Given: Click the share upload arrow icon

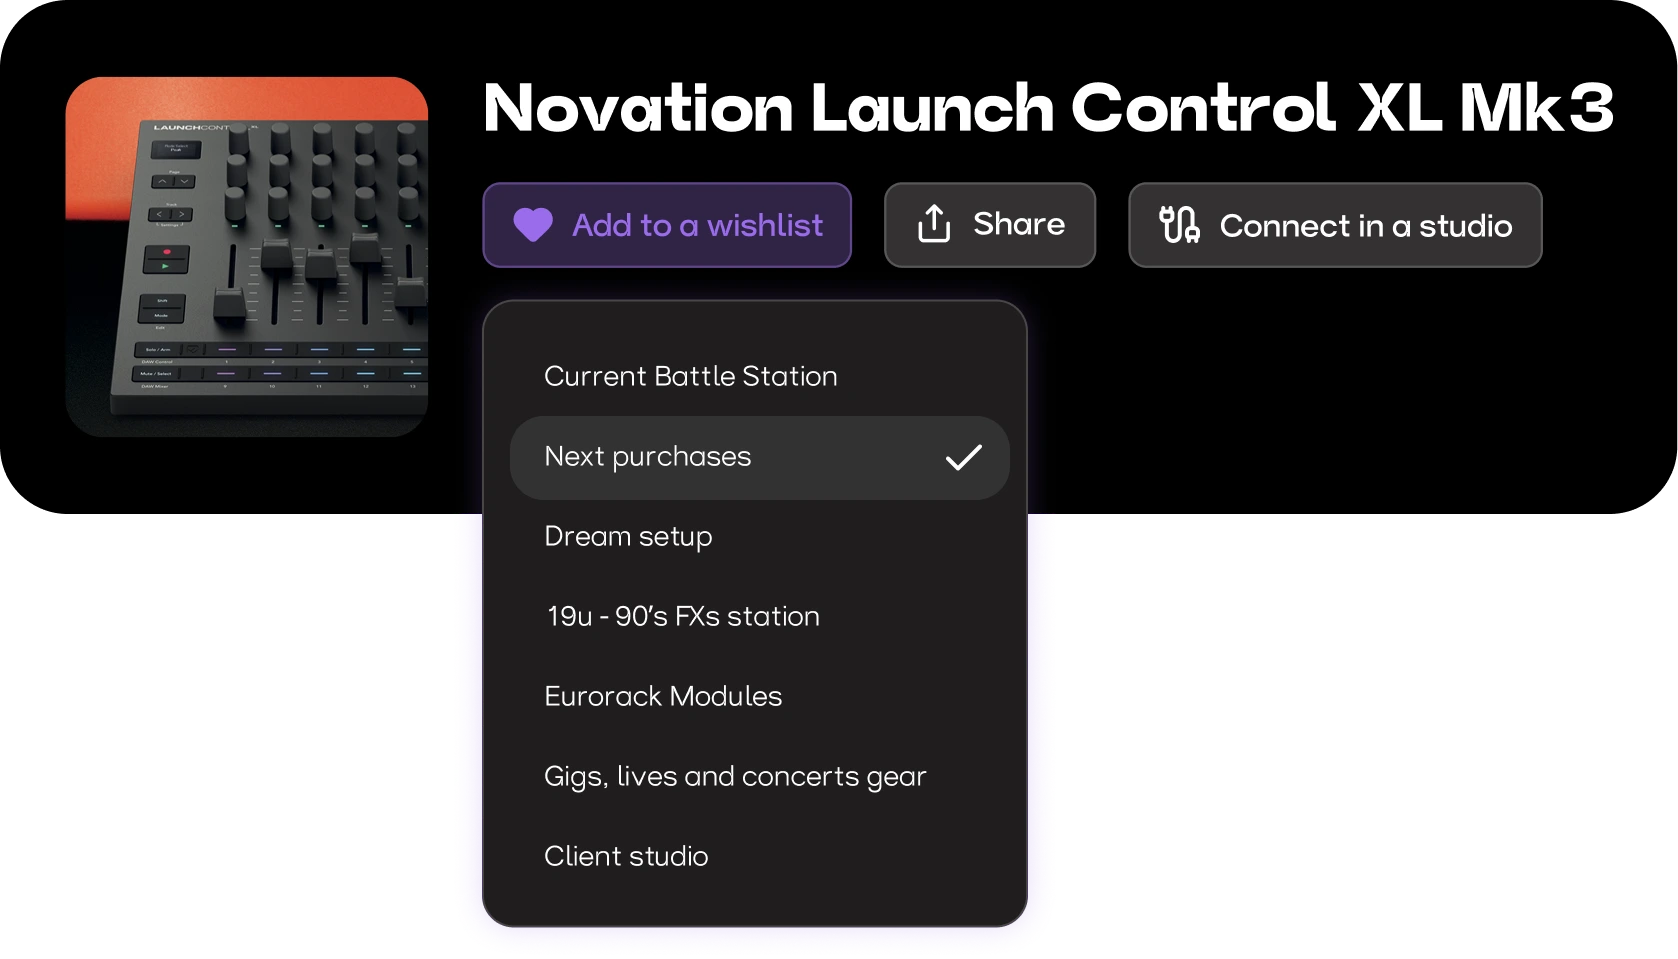Looking at the screenshot, I should coord(934,224).
